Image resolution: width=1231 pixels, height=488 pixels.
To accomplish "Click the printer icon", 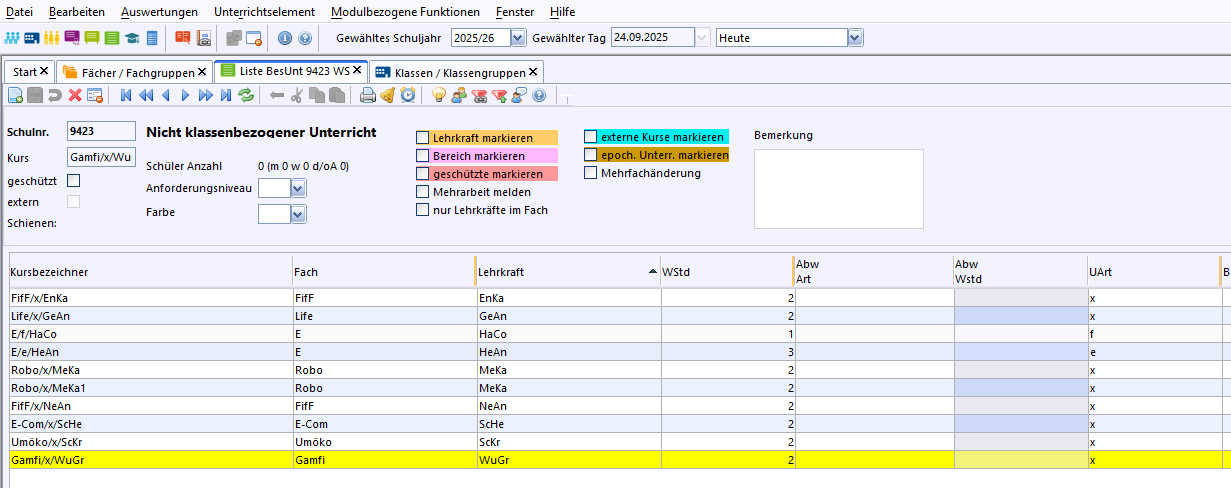I will coord(367,96).
